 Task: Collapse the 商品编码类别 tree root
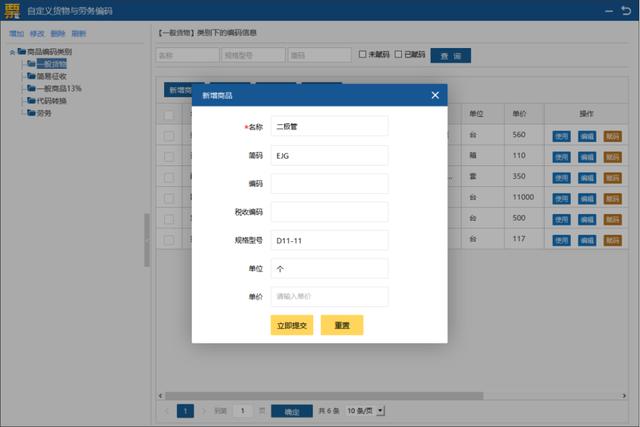tap(11, 51)
